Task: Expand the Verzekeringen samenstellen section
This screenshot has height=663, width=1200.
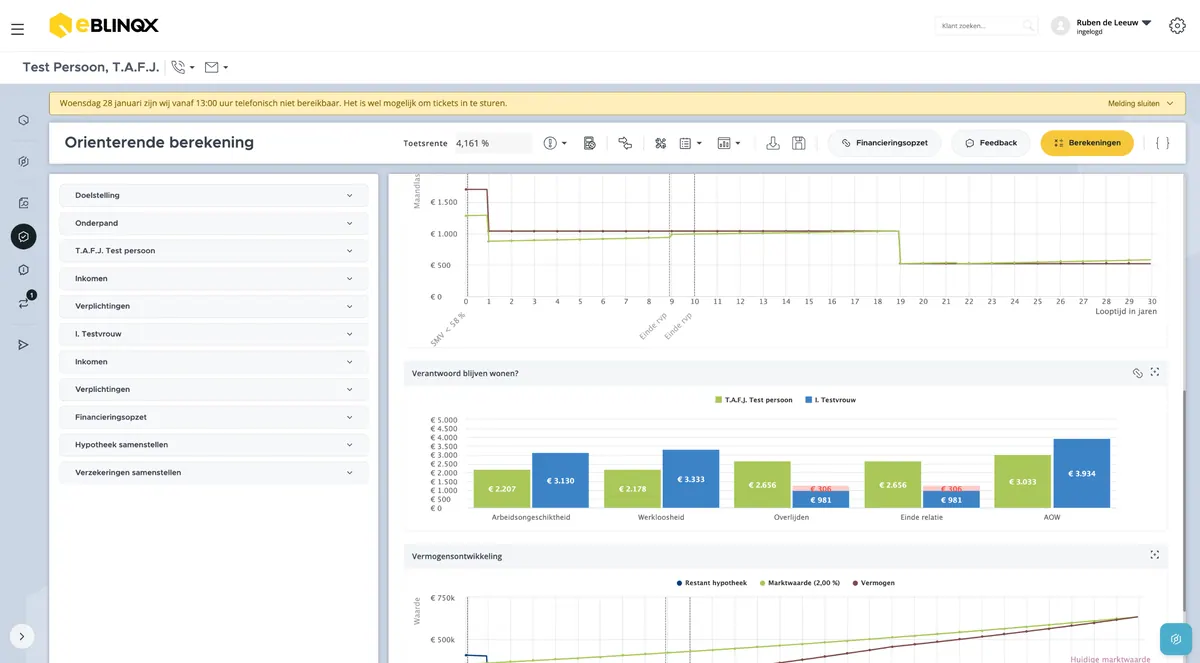Action: pyautogui.click(x=214, y=472)
